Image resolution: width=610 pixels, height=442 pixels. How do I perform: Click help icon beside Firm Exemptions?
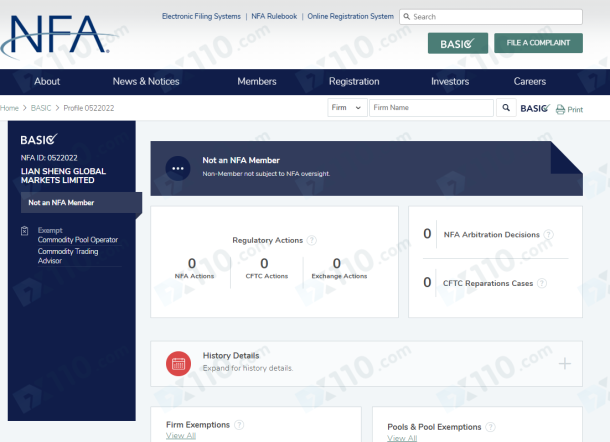click(x=239, y=425)
